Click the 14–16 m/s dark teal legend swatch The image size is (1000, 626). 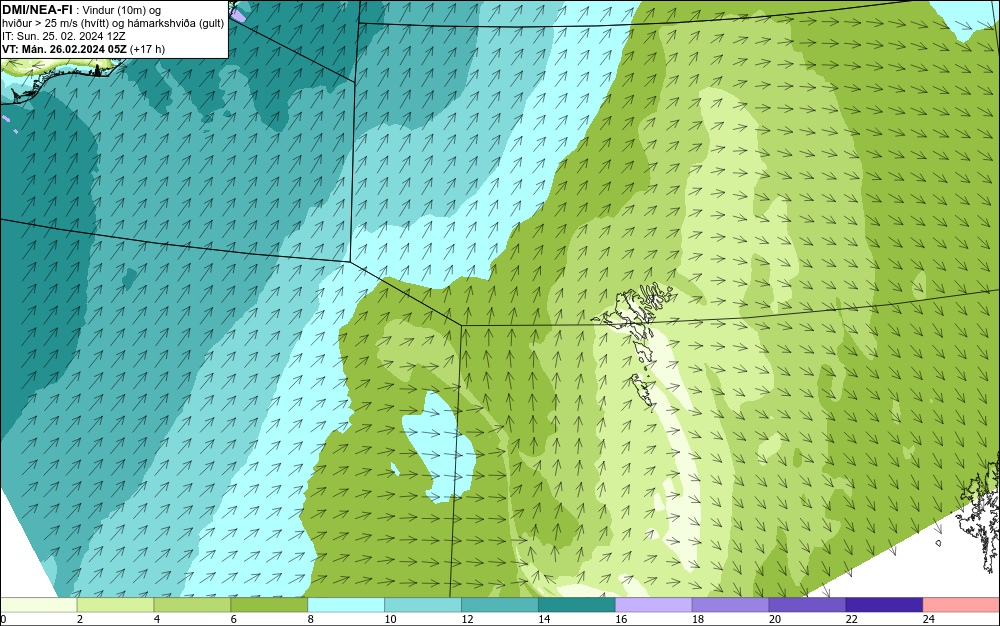point(577,604)
